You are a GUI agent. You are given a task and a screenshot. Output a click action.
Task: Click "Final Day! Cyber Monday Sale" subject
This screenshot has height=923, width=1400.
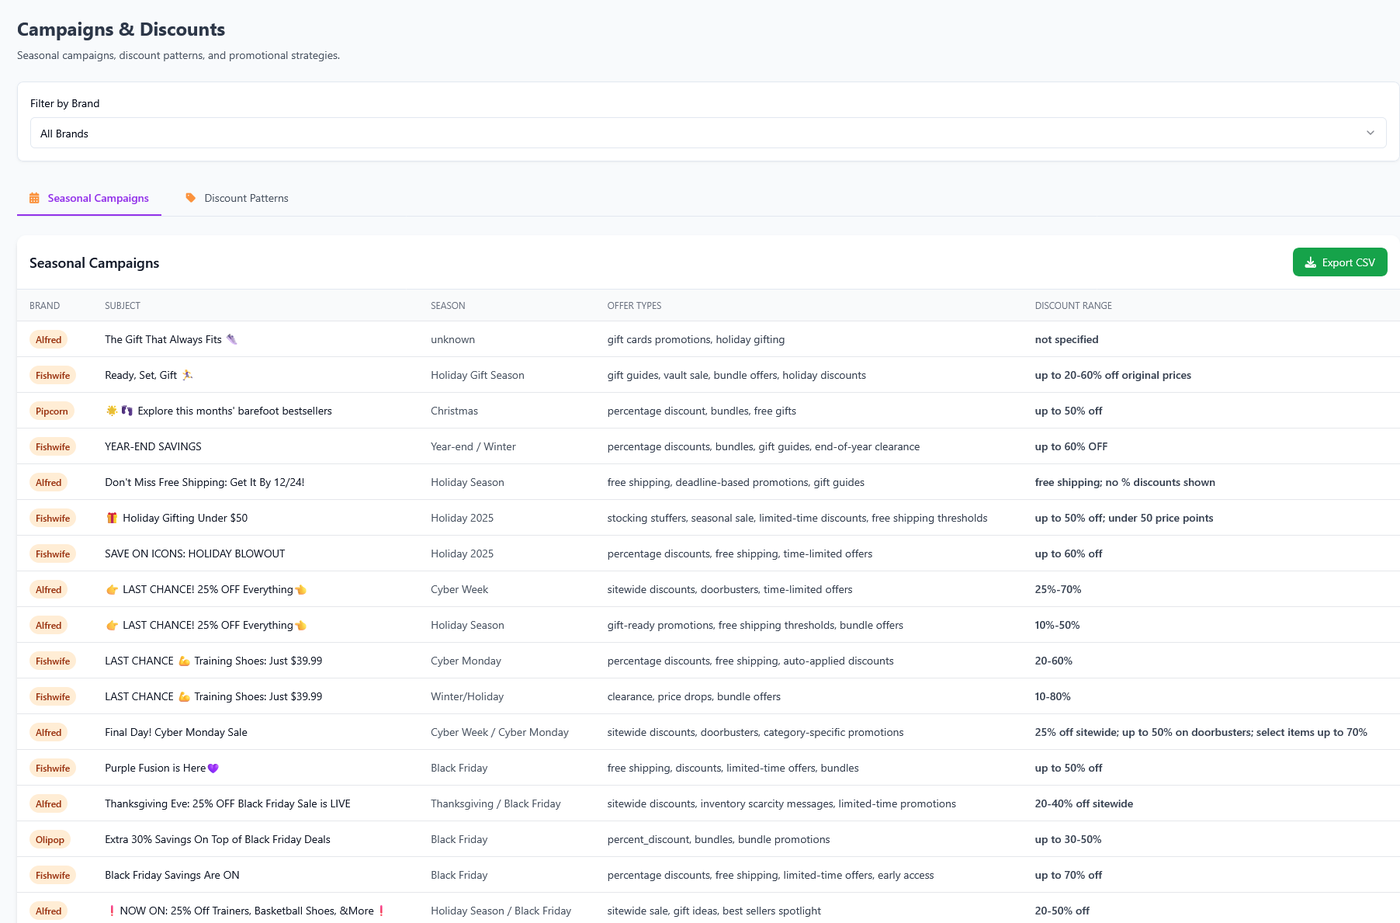pyautogui.click(x=176, y=733)
